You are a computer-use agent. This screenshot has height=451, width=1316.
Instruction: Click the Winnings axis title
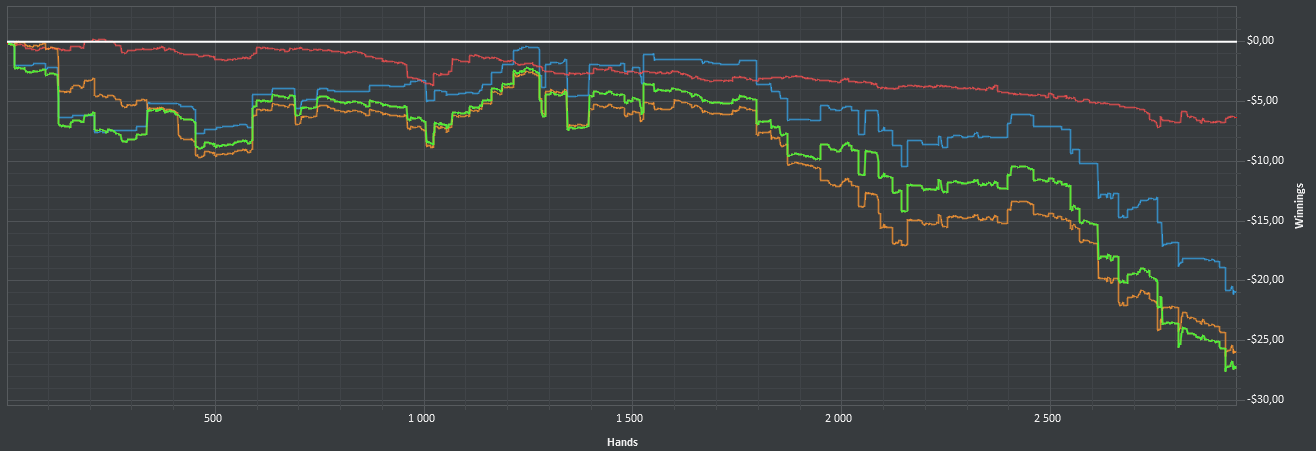pos(1300,206)
